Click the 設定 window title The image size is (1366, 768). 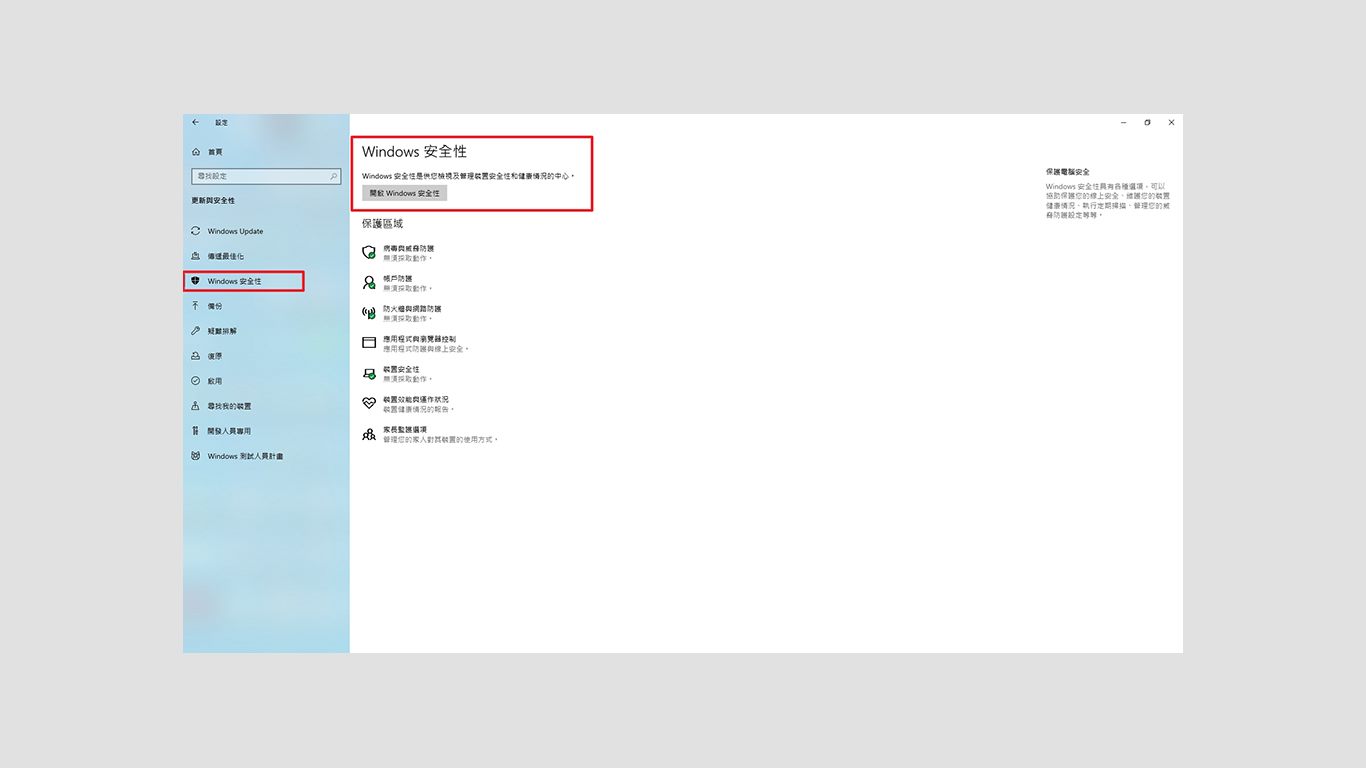pyautogui.click(x=221, y=122)
